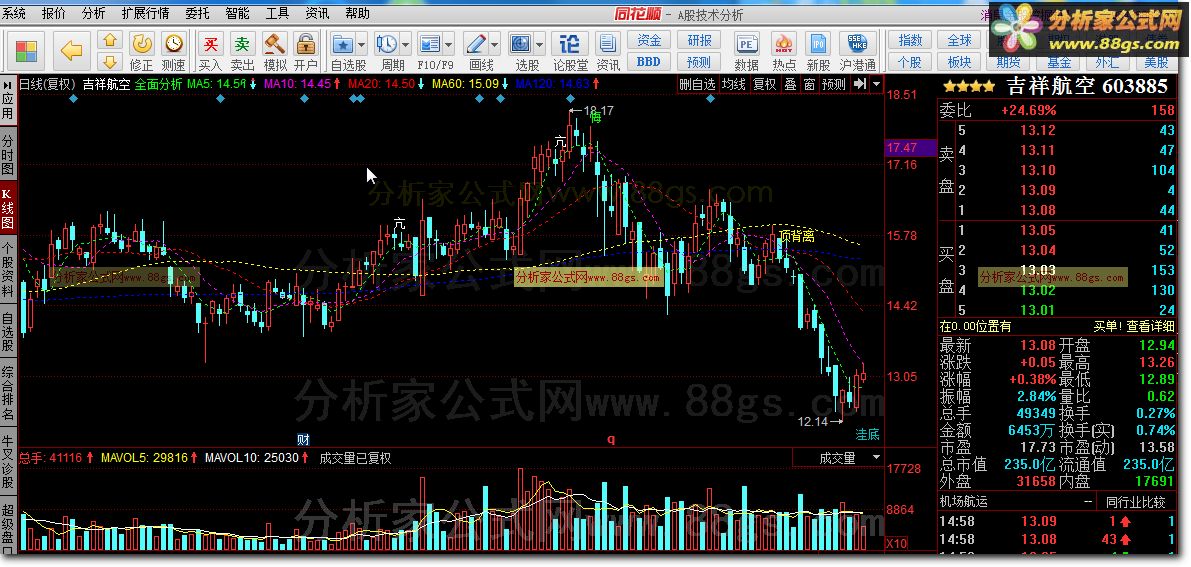Expand the F10/F9 dropdown arrow
This screenshot has height=567, width=1191.
[449, 43]
